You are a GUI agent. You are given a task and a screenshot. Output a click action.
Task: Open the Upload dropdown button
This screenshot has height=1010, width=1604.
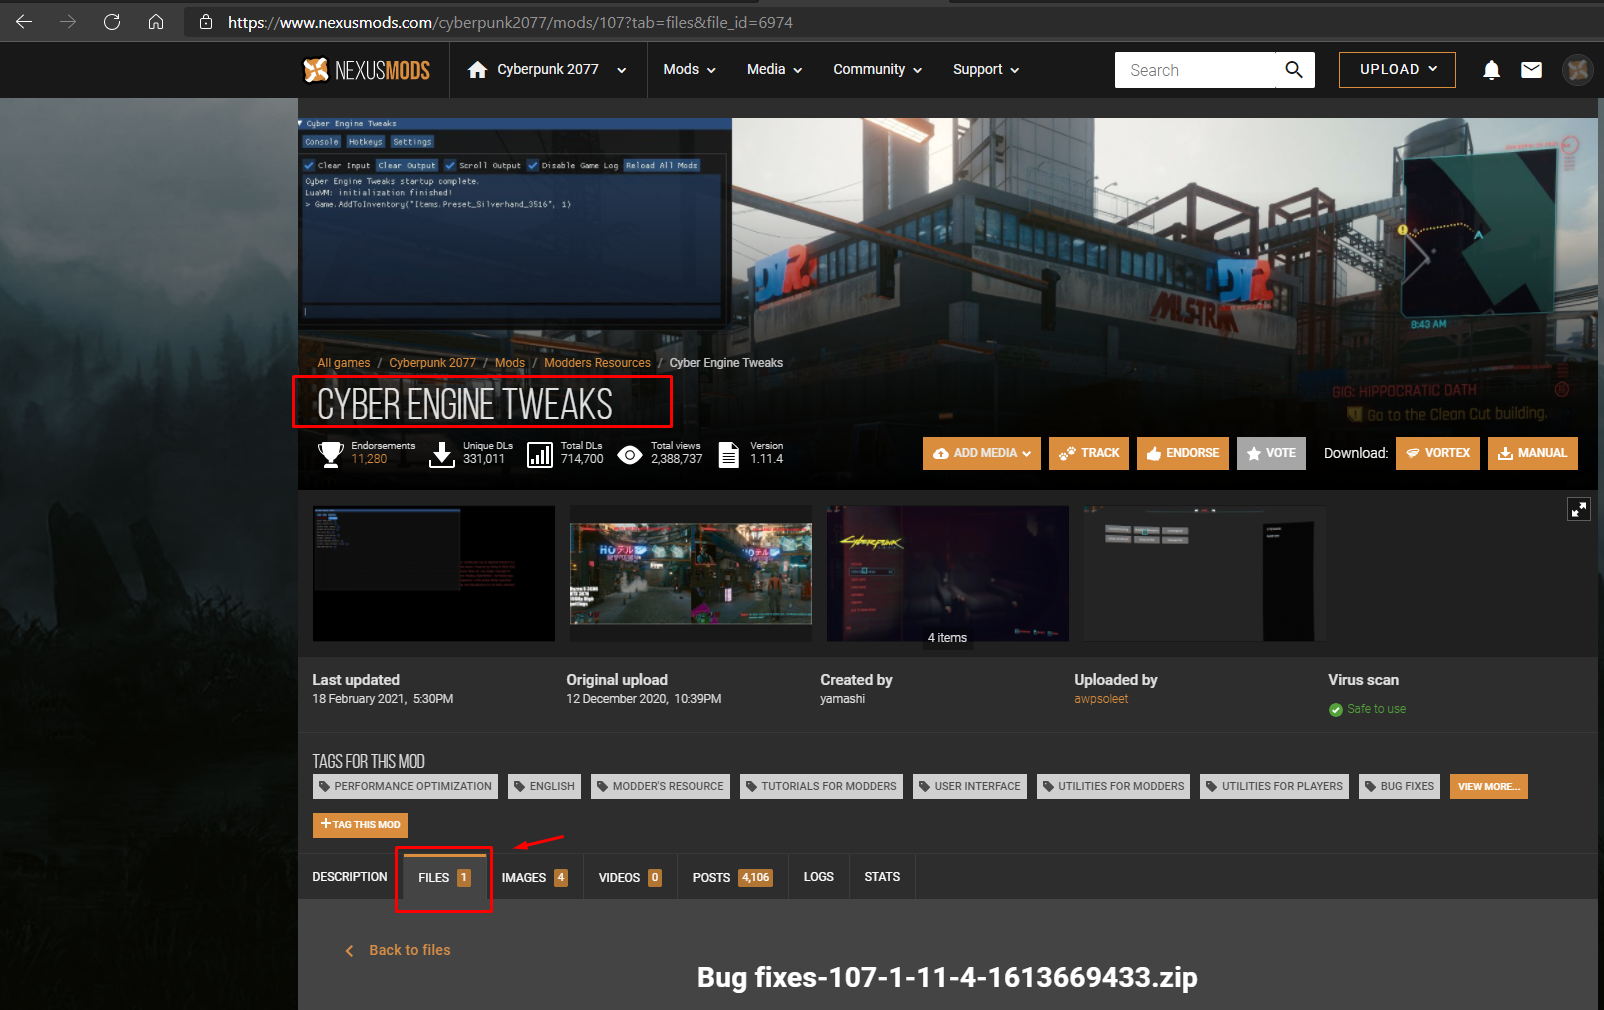(1397, 70)
